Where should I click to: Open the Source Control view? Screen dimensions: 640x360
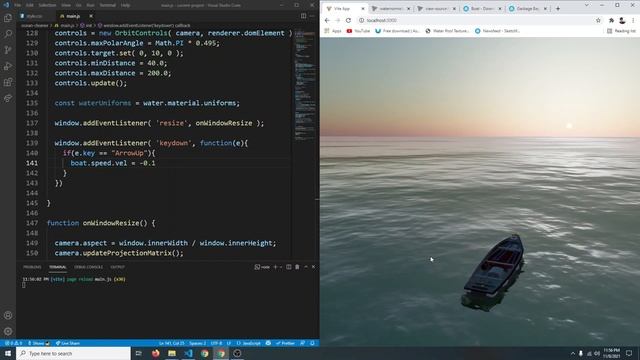8,50
